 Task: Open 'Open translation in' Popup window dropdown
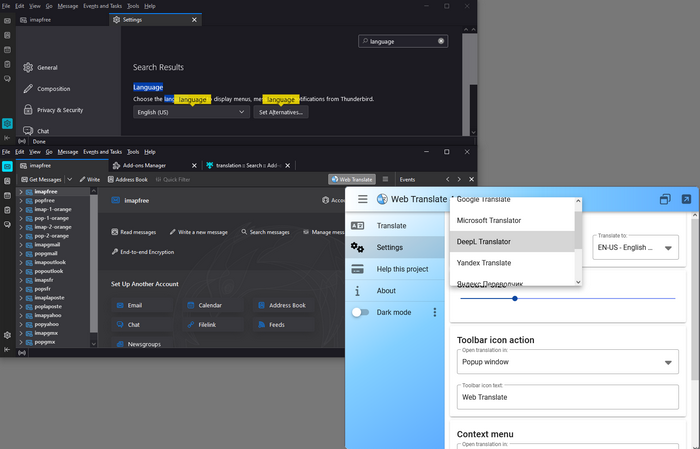pyautogui.click(x=567, y=362)
